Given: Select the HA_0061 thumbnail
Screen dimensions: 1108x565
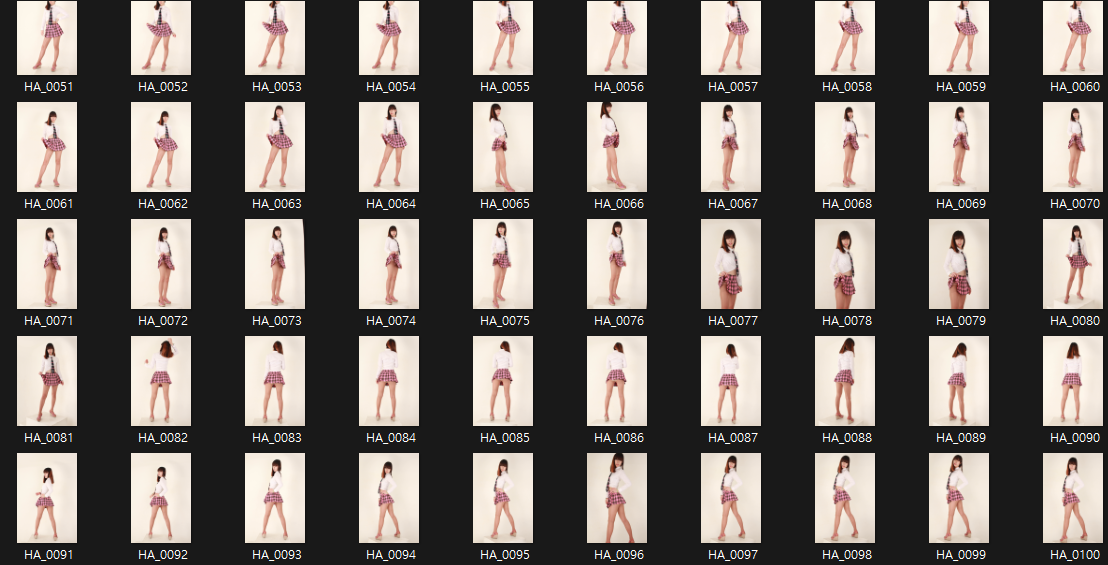Looking at the screenshot, I should 47,147.
